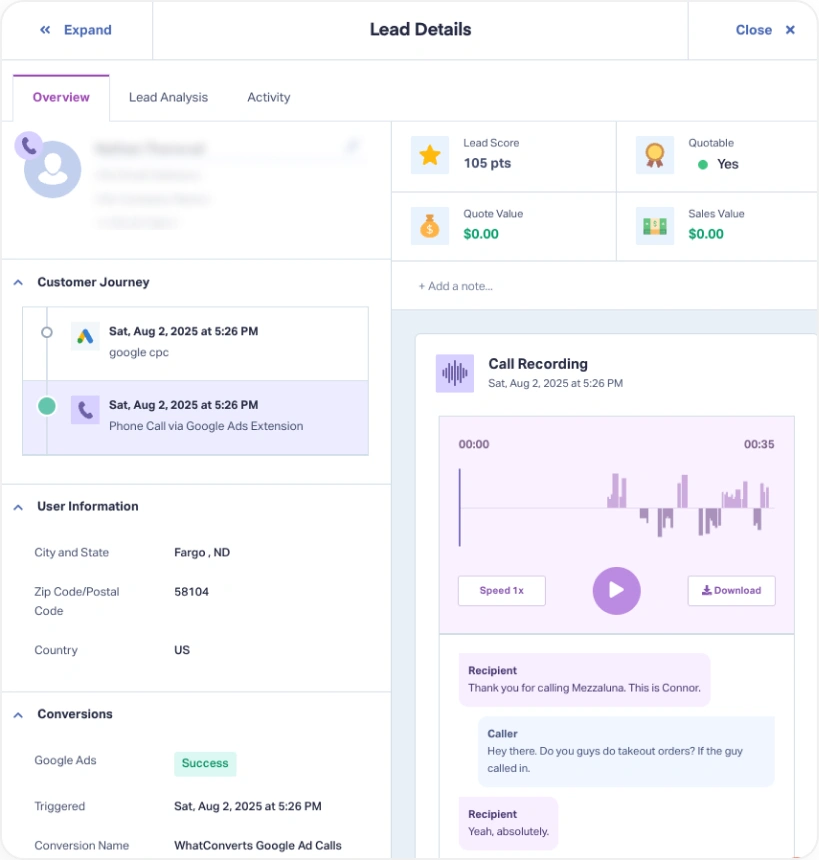The width and height of the screenshot is (819, 860).
Task: Click the Google Ads logo icon
Action: click(x=85, y=336)
